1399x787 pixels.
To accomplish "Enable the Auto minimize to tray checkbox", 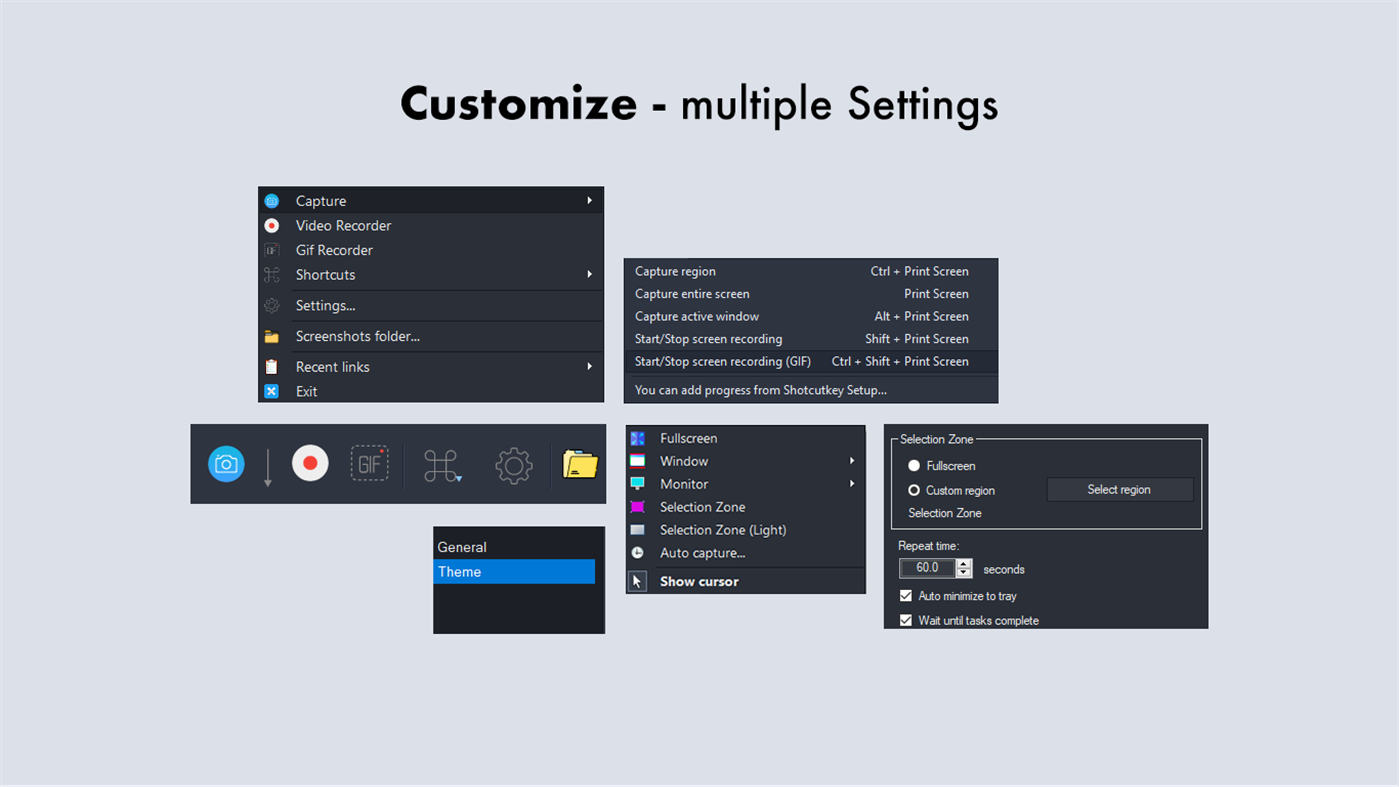I will point(906,595).
